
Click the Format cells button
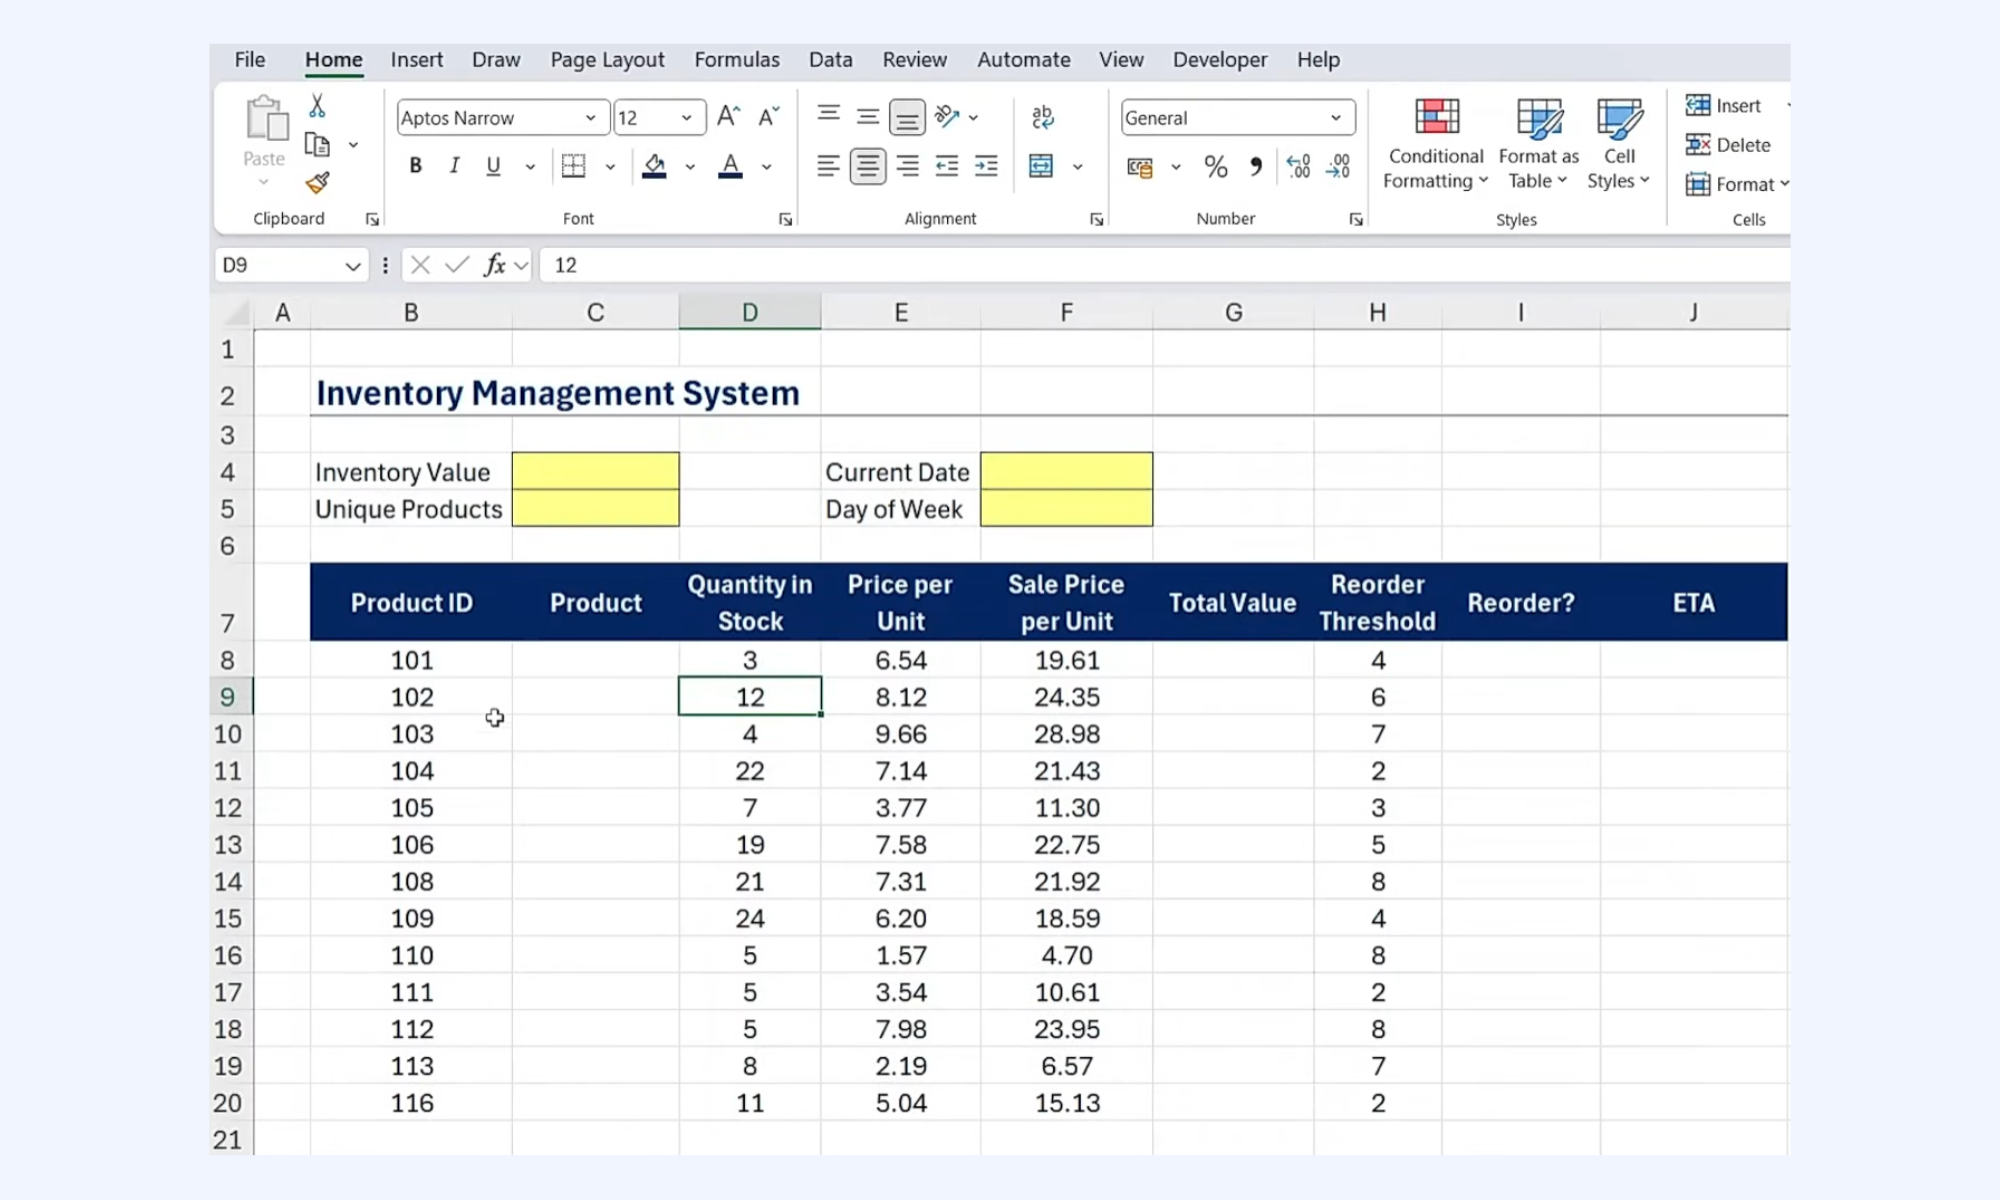coord(1736,185)
